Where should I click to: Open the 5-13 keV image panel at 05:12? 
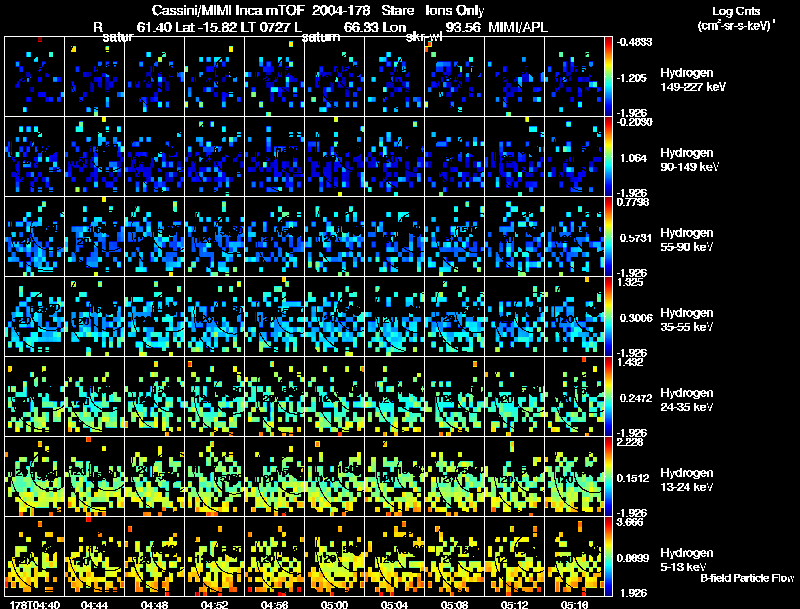[514, 557]
